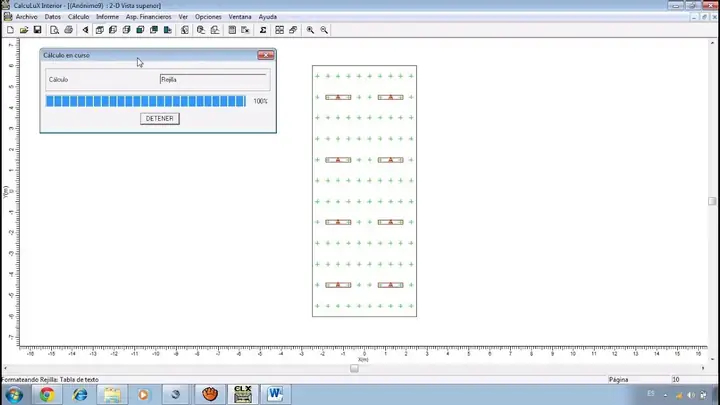
Task: Open Google Chrome from the taskbar
Action: pos(46,394)
